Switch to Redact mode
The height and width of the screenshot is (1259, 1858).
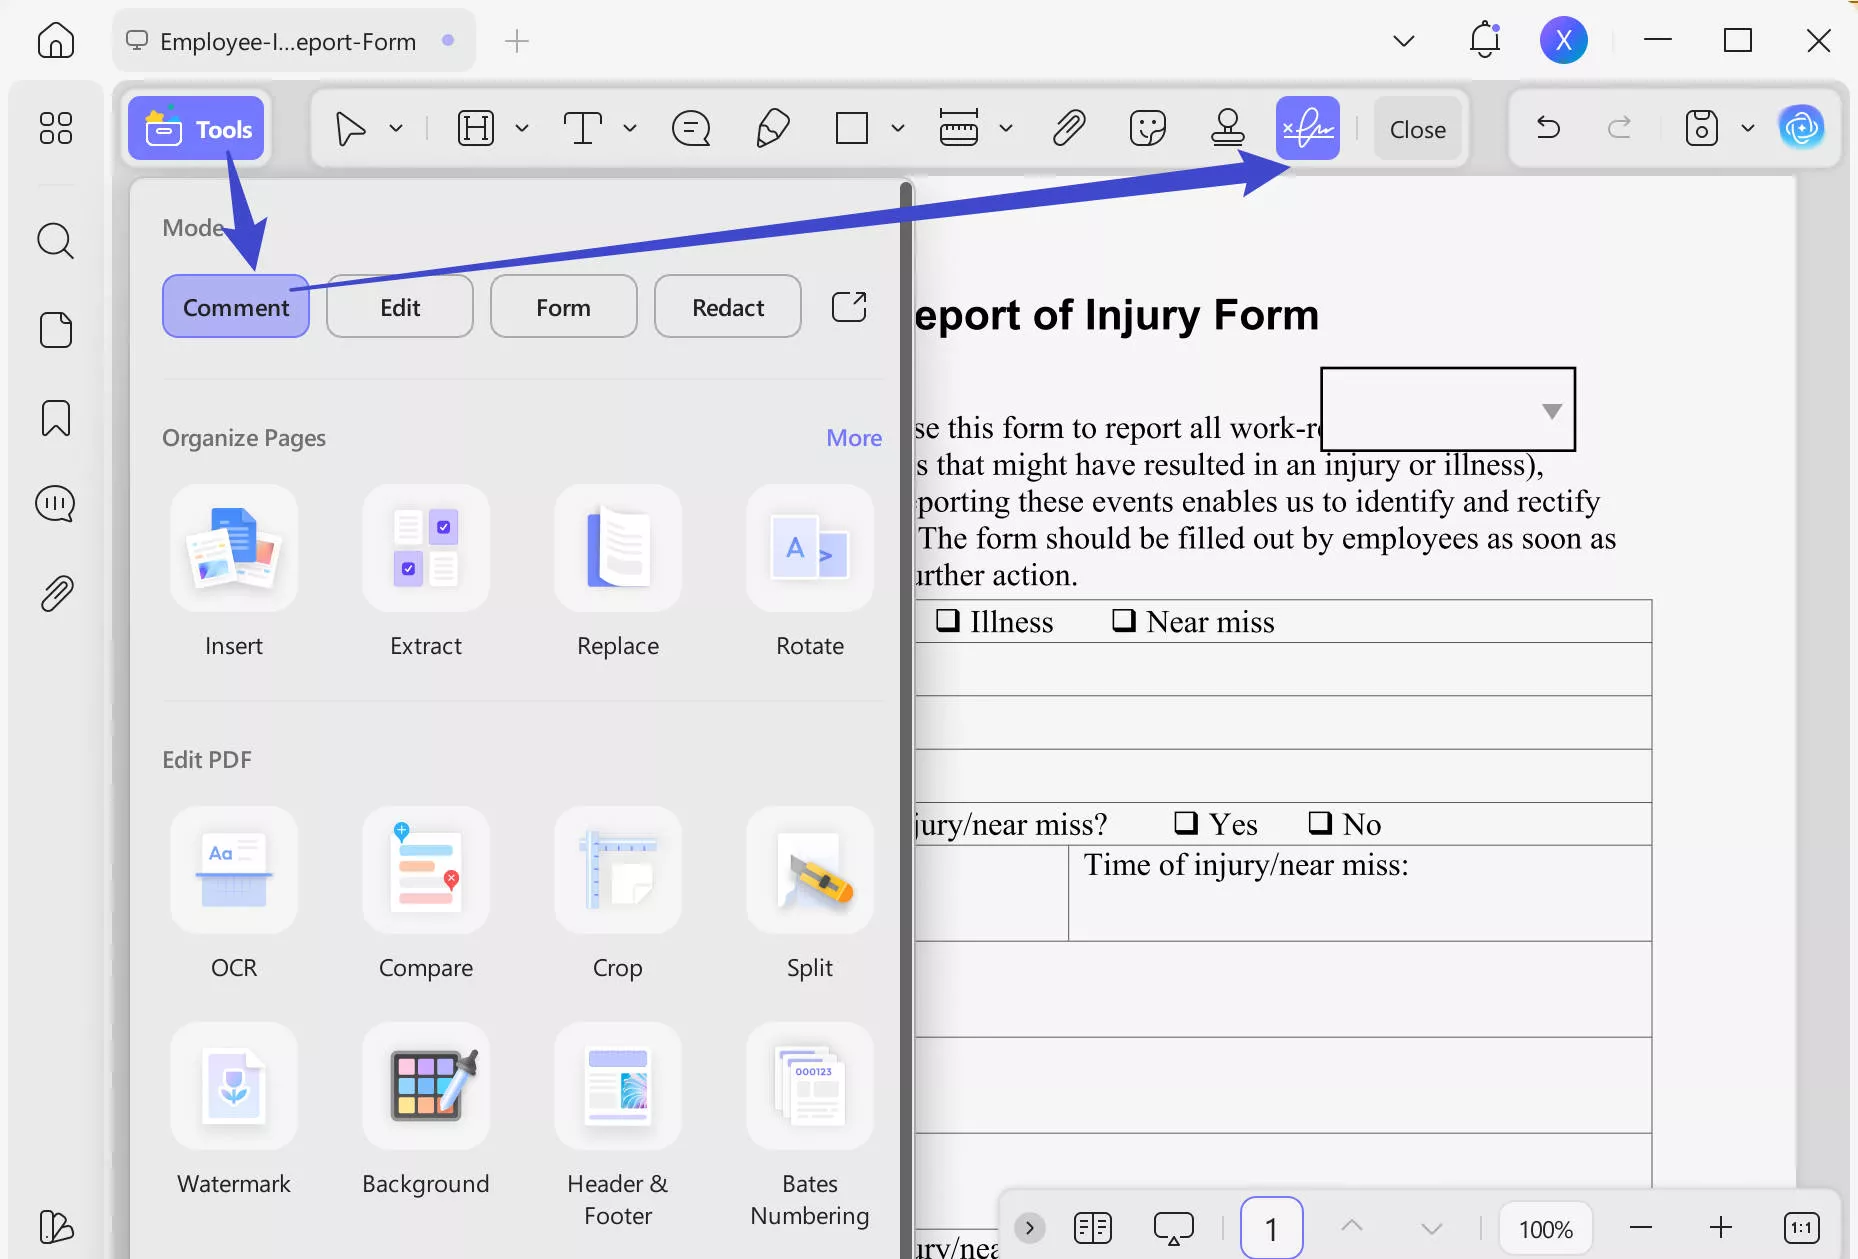click(727, 307)
